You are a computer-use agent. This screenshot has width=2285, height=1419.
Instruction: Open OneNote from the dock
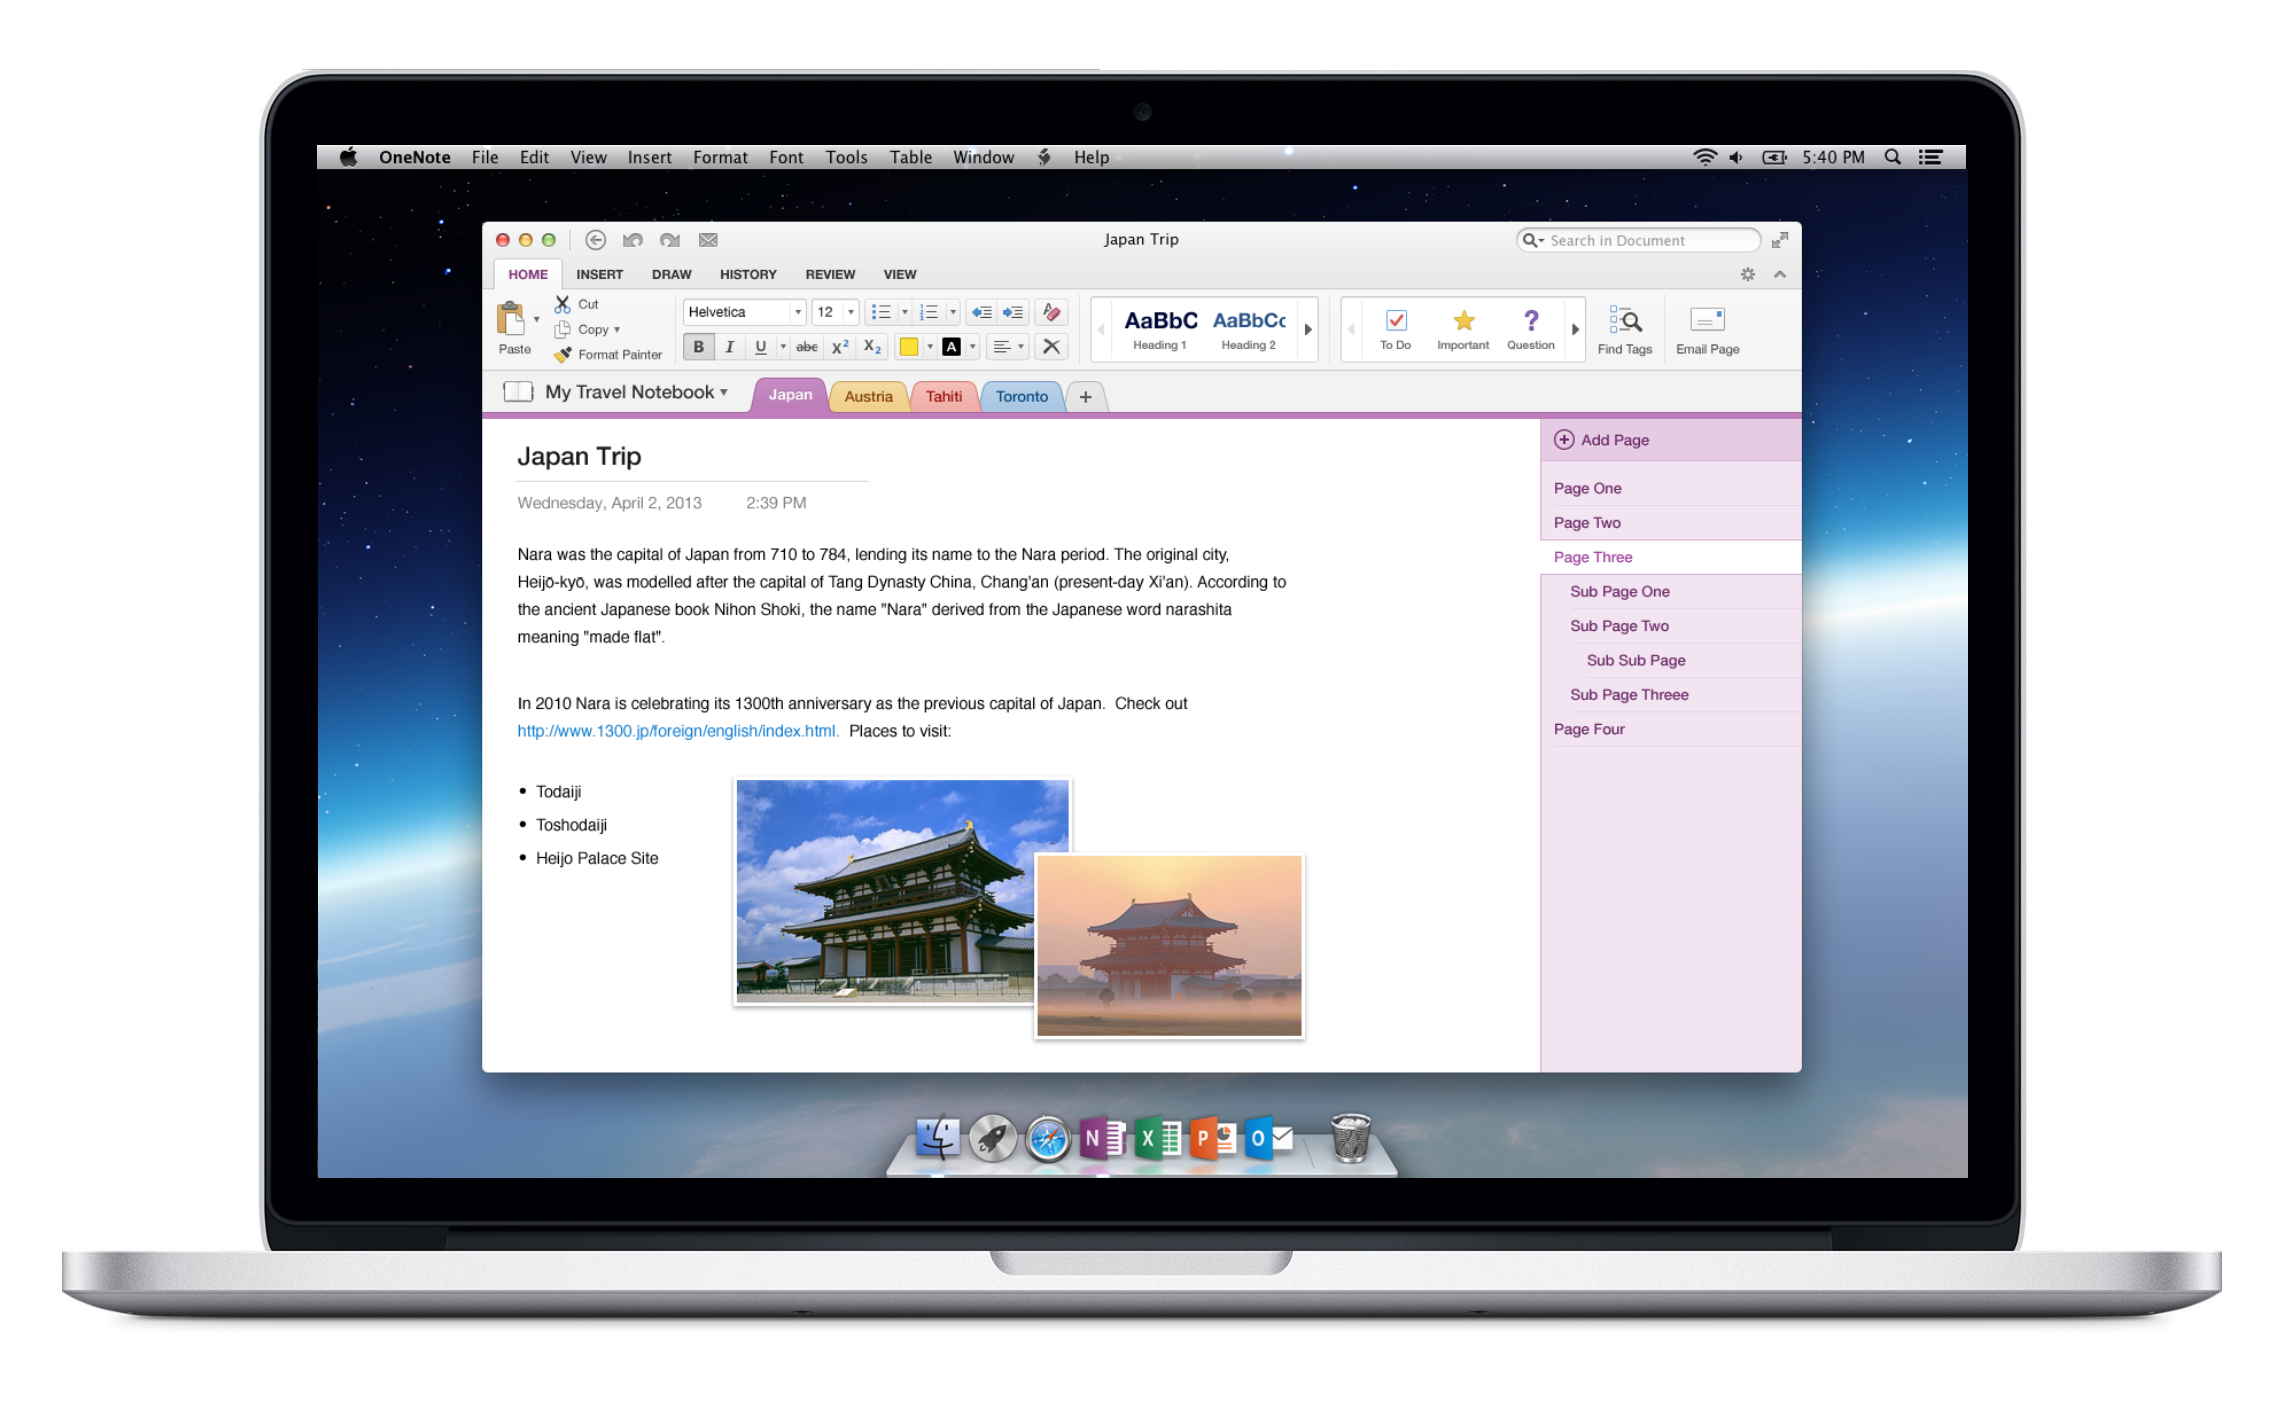[1104, 1138]
